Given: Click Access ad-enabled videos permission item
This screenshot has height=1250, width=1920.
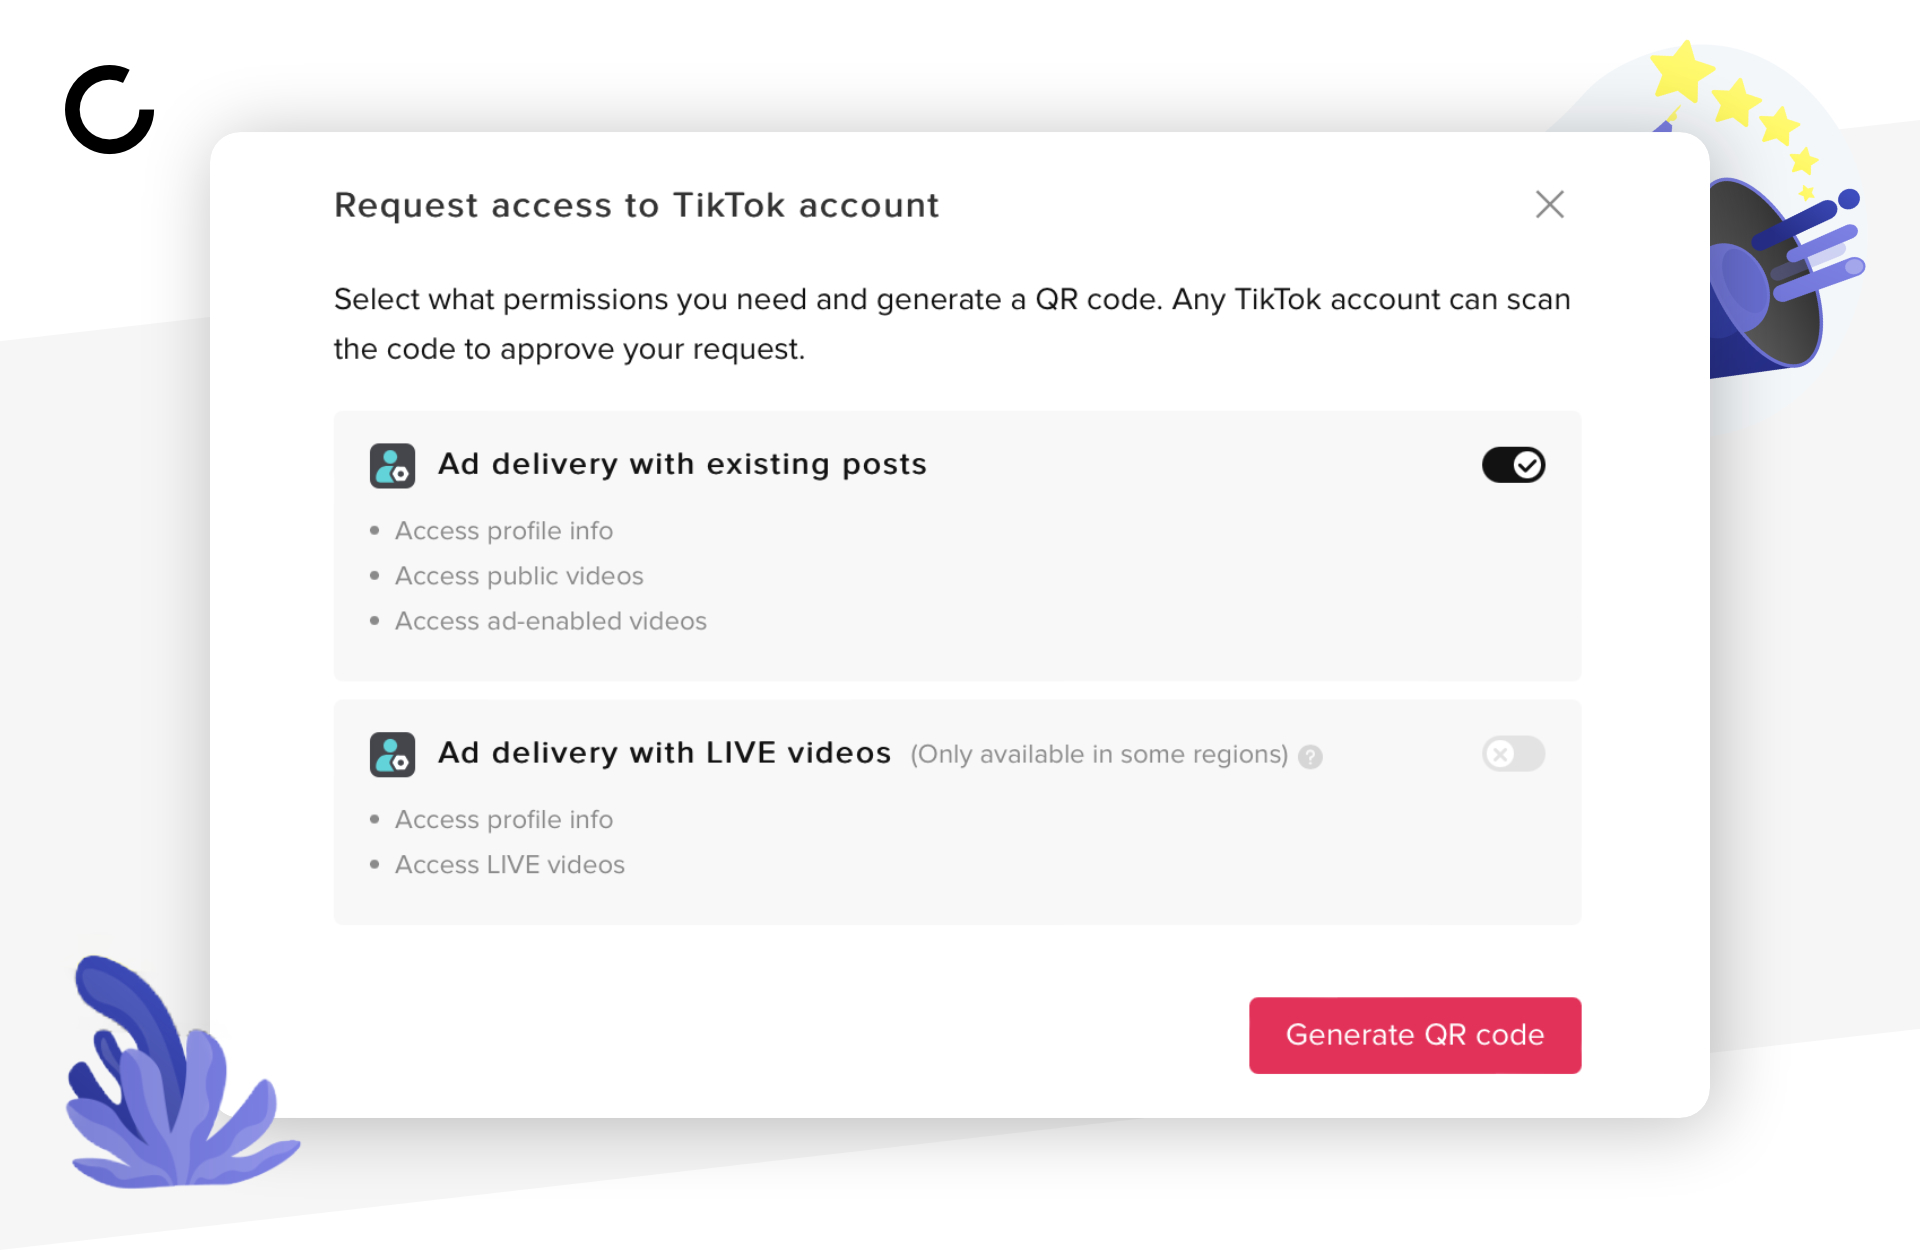Looking at the screenshot, I should pos(551,621).
